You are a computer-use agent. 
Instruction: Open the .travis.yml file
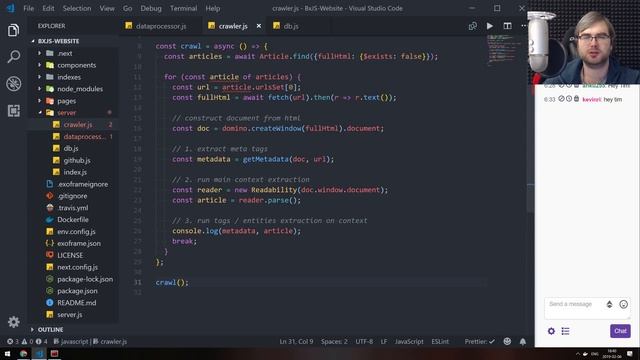73,208
